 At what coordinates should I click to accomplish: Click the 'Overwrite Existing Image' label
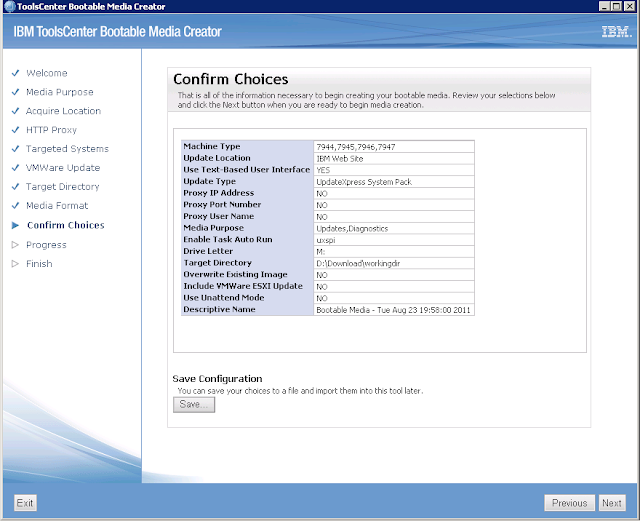point(235,274)
